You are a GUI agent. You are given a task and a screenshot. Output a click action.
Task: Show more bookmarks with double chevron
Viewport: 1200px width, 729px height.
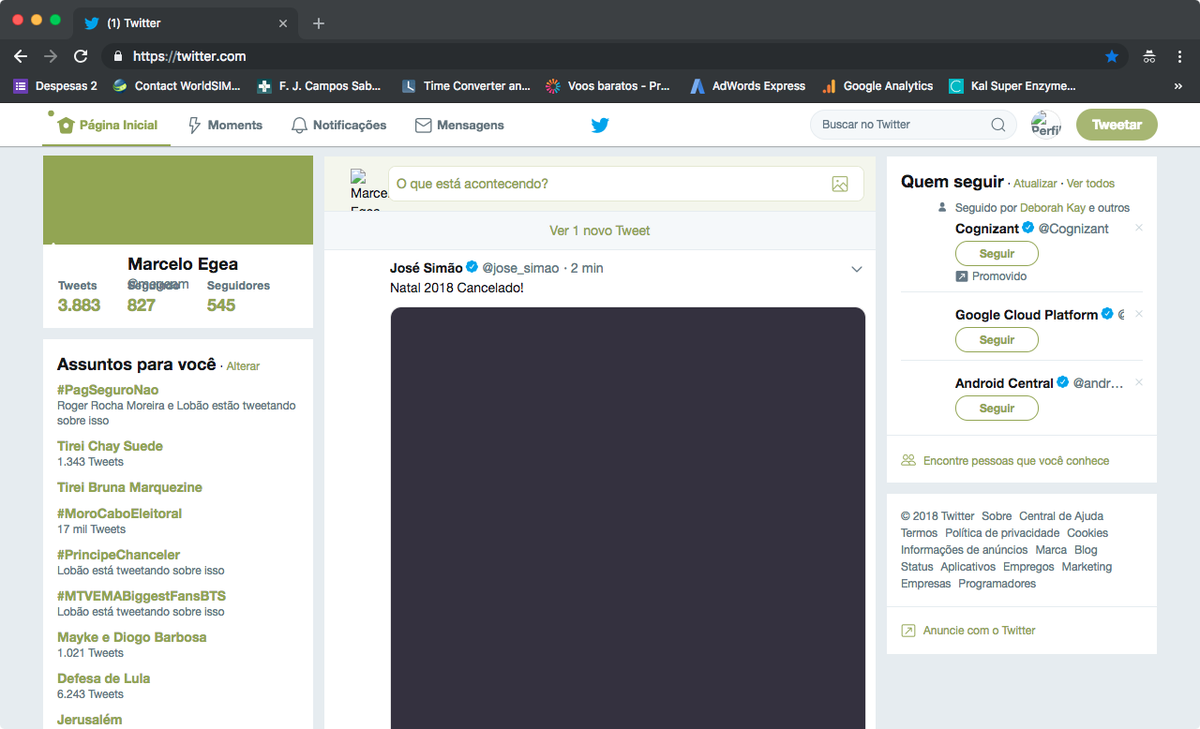1178,86
